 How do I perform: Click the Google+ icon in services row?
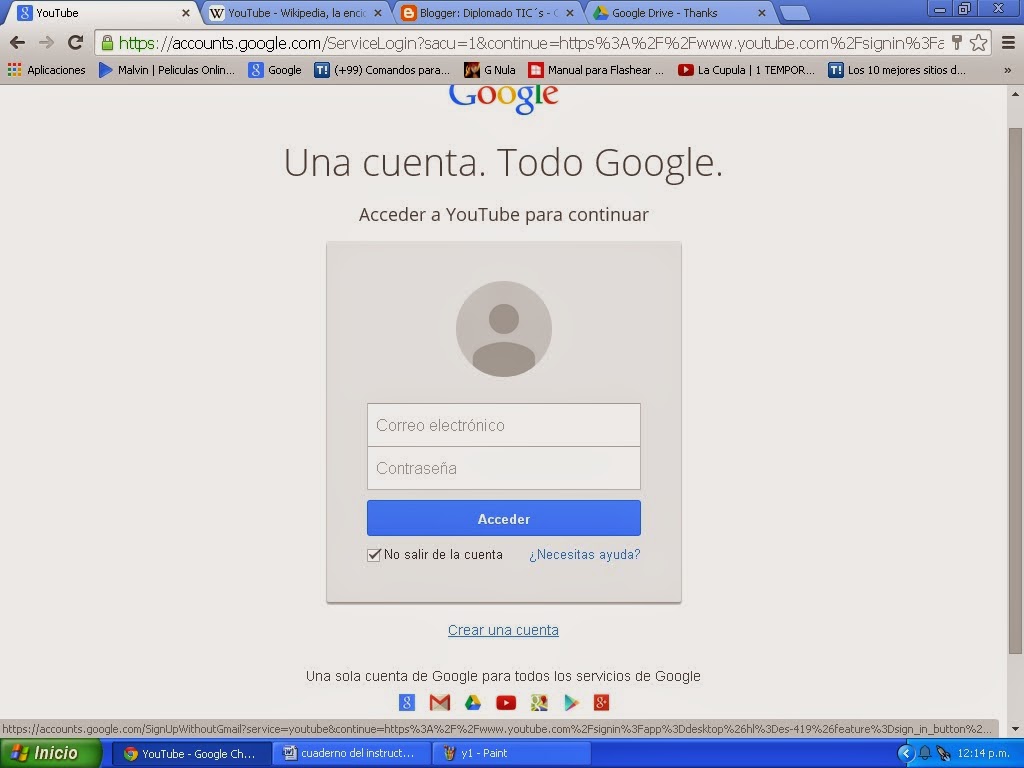click(x=601, y=703)
